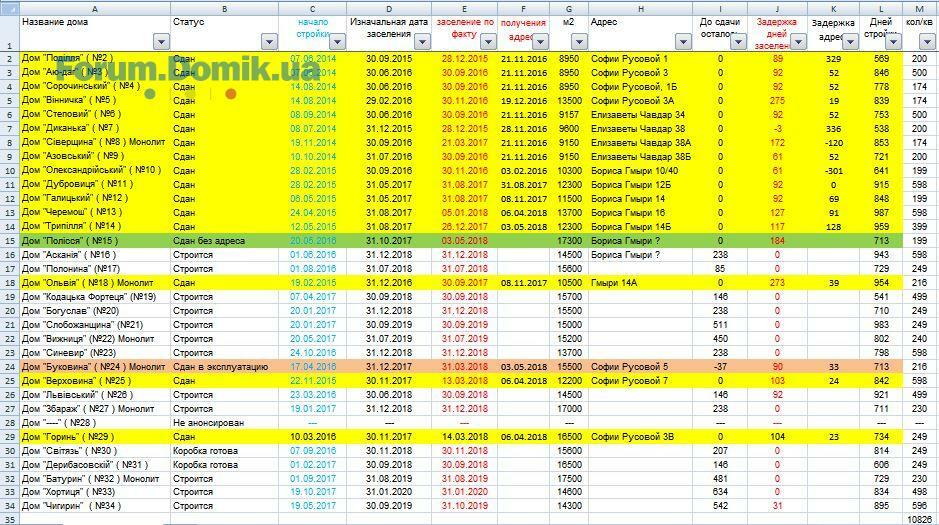Select row header 15
Image resolution: width=939 pixels, height=525 pixels.
point(9,241)
